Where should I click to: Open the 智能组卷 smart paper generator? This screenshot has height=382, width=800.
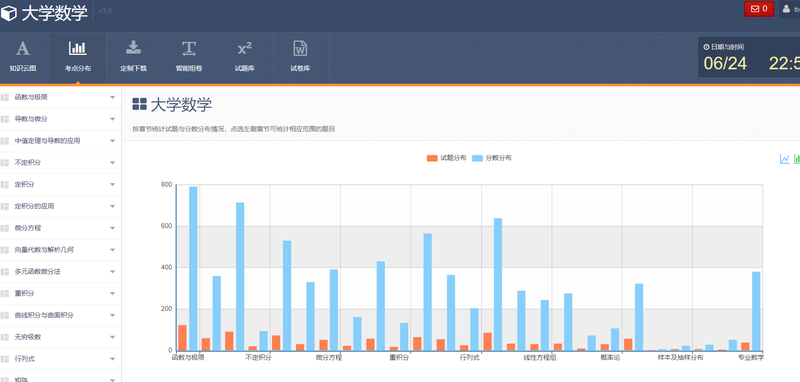point(189,58)
